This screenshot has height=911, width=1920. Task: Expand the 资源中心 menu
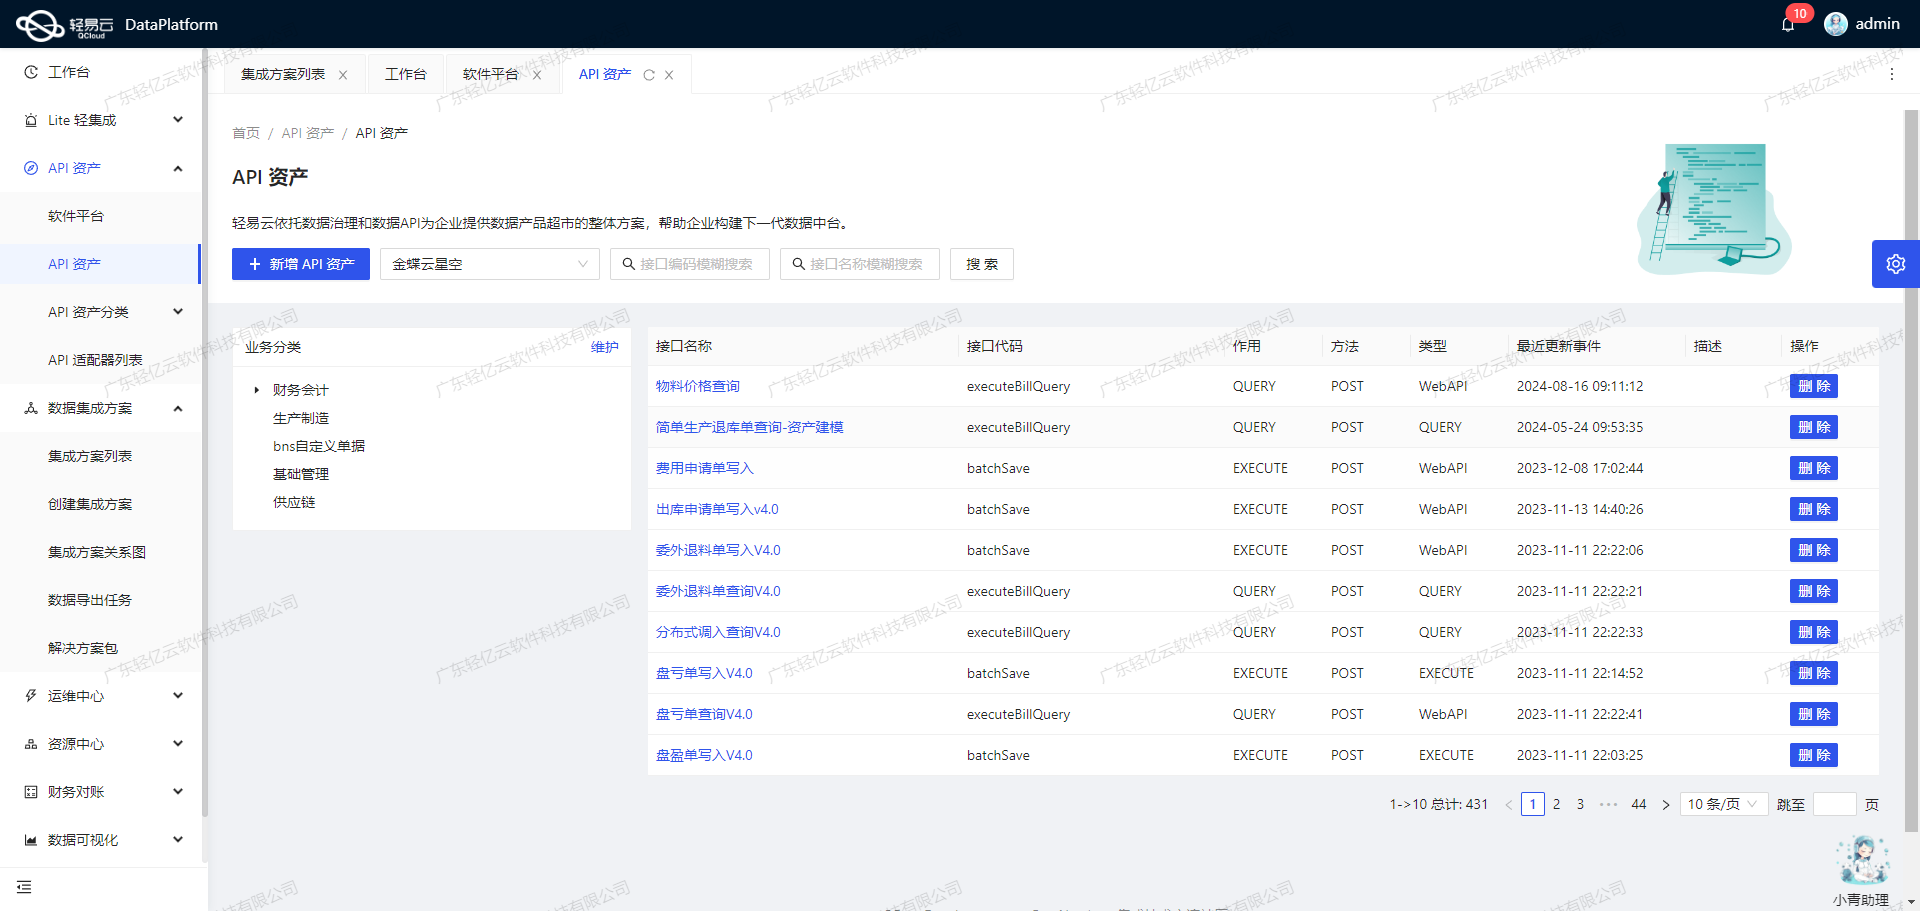(x=178, y=744)
